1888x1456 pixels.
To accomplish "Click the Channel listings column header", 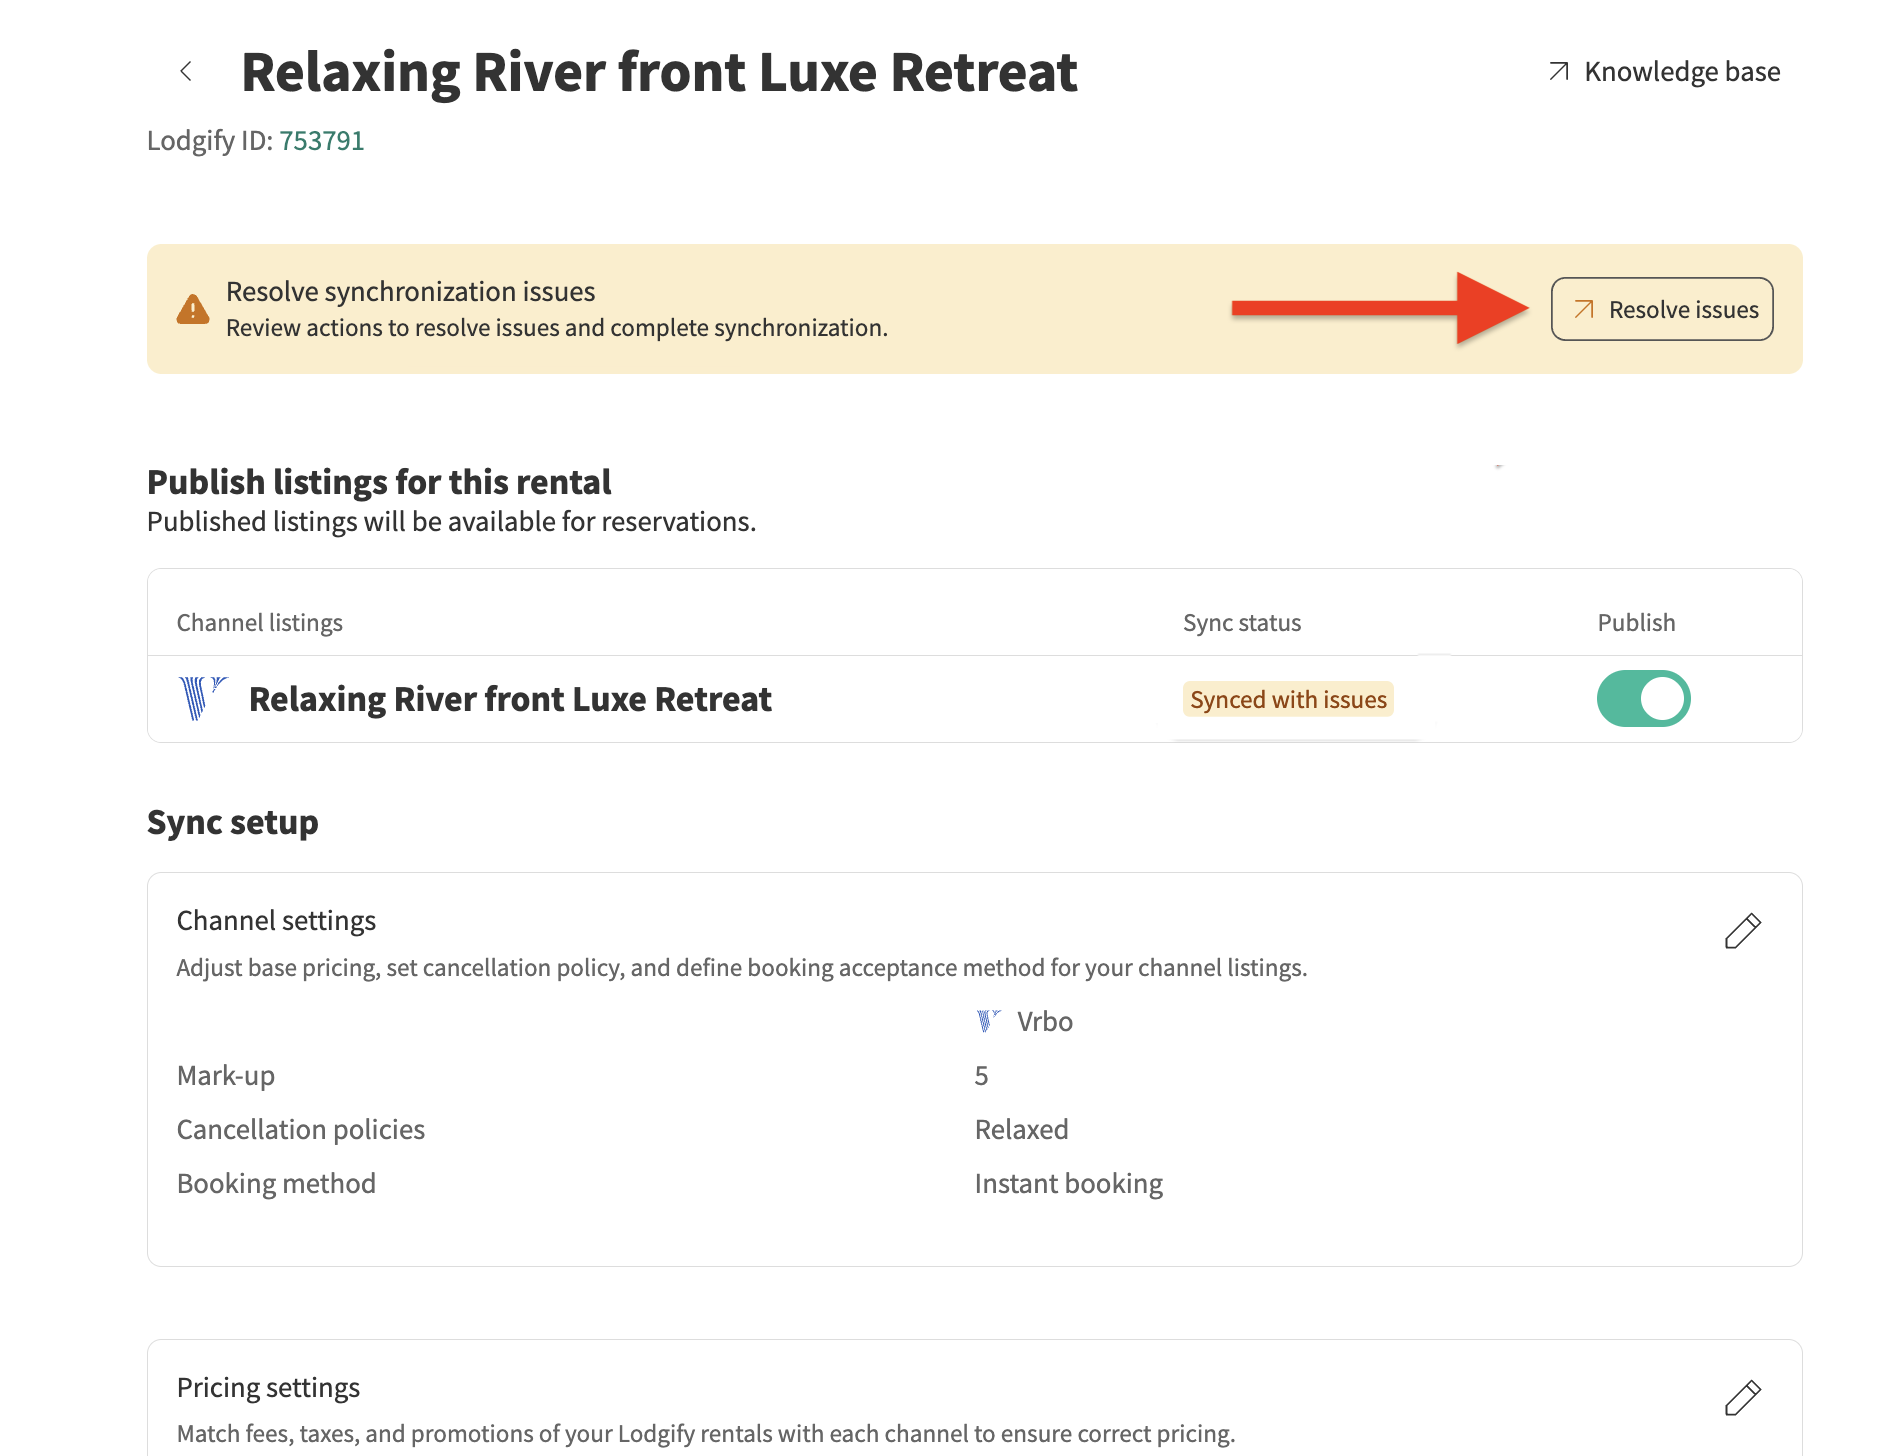I will [260, 622].
